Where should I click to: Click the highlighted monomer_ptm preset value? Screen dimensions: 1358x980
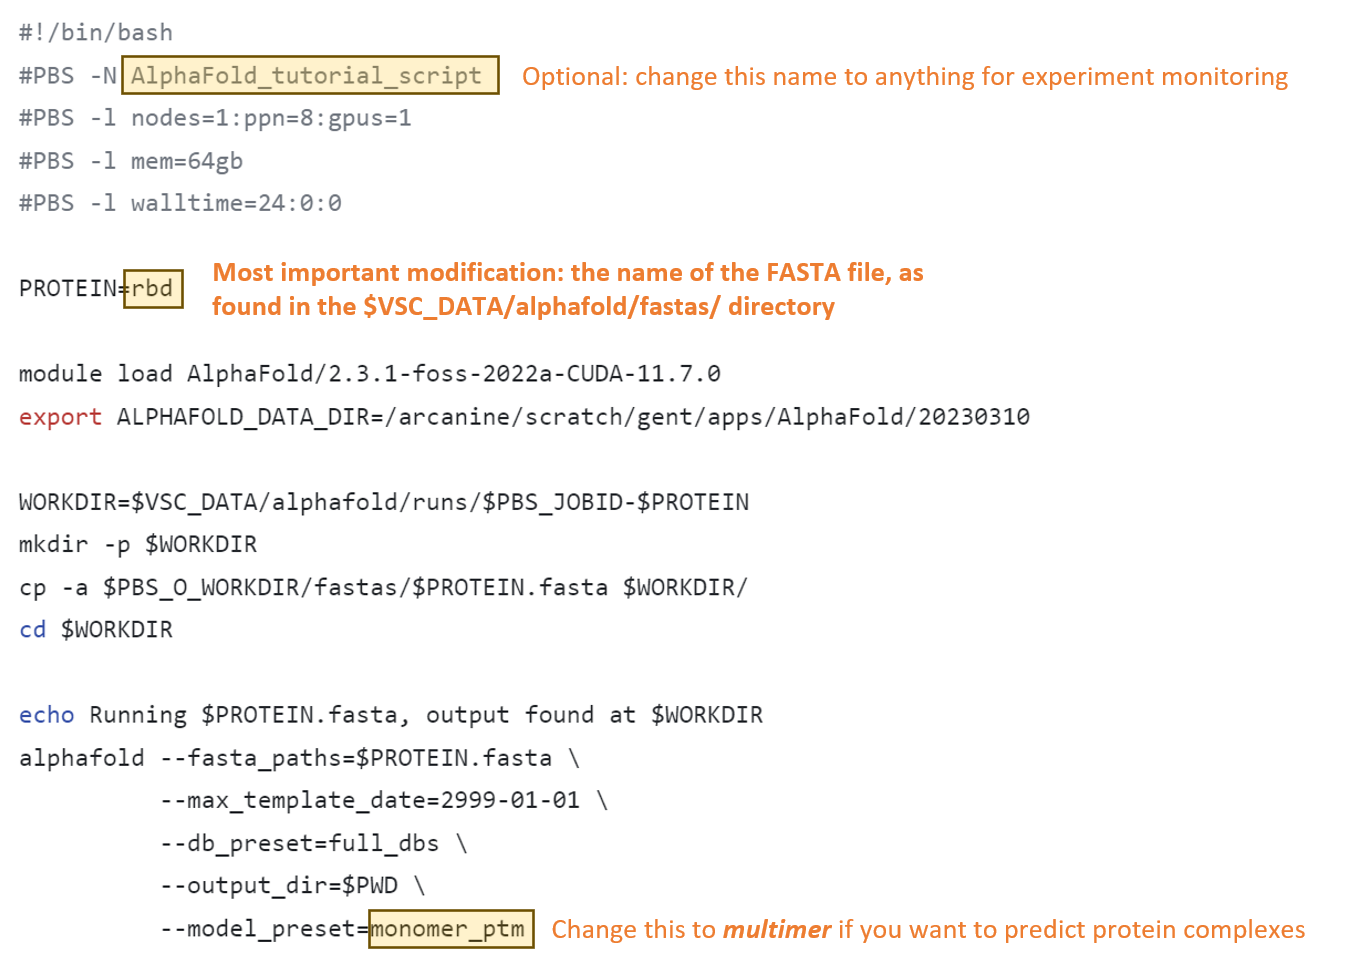[x=450, y=929]
